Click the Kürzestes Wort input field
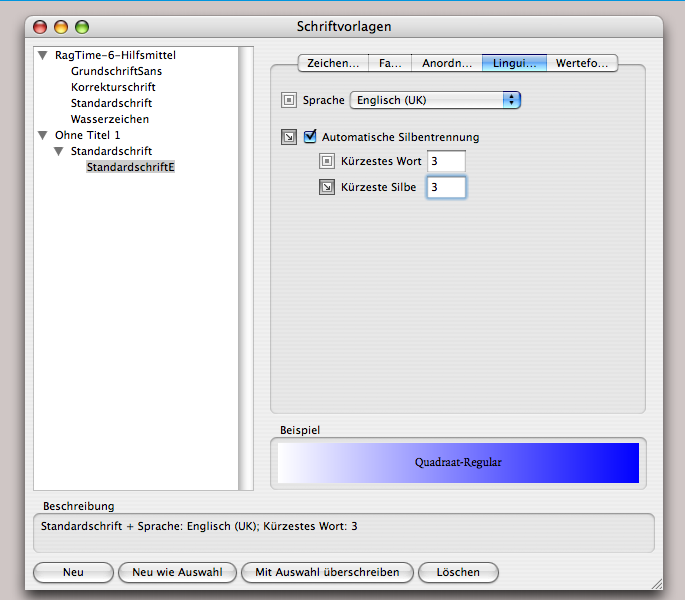The width and height of the screenshot is (685, 600). coord(446,161)
